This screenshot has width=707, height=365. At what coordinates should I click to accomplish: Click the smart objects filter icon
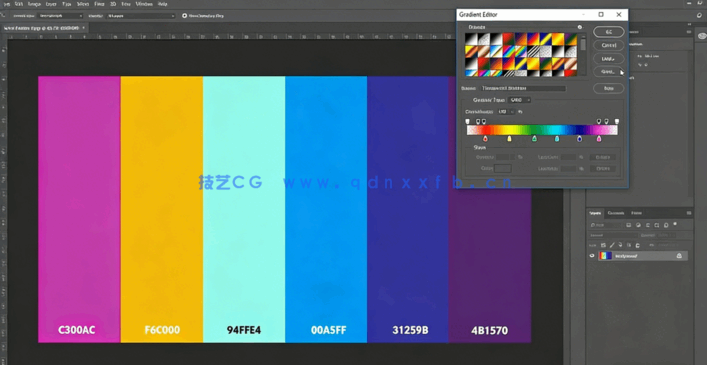click(666, 225)
